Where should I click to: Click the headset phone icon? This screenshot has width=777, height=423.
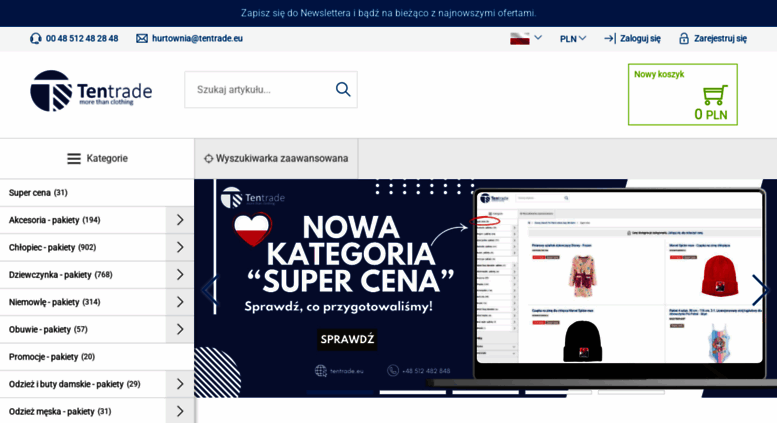35,39
